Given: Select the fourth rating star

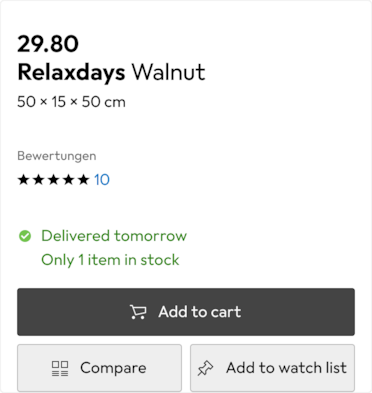Looking at the screenshot, I should (69, 179).
